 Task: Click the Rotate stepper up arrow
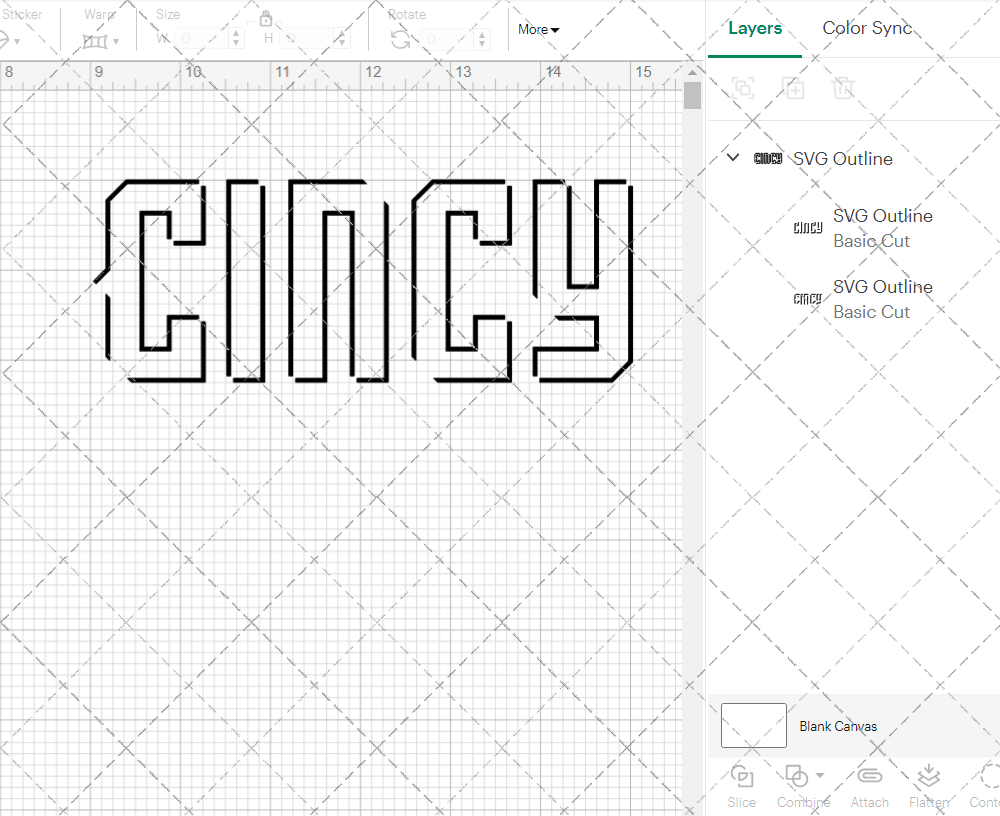[x=482, y=34]
